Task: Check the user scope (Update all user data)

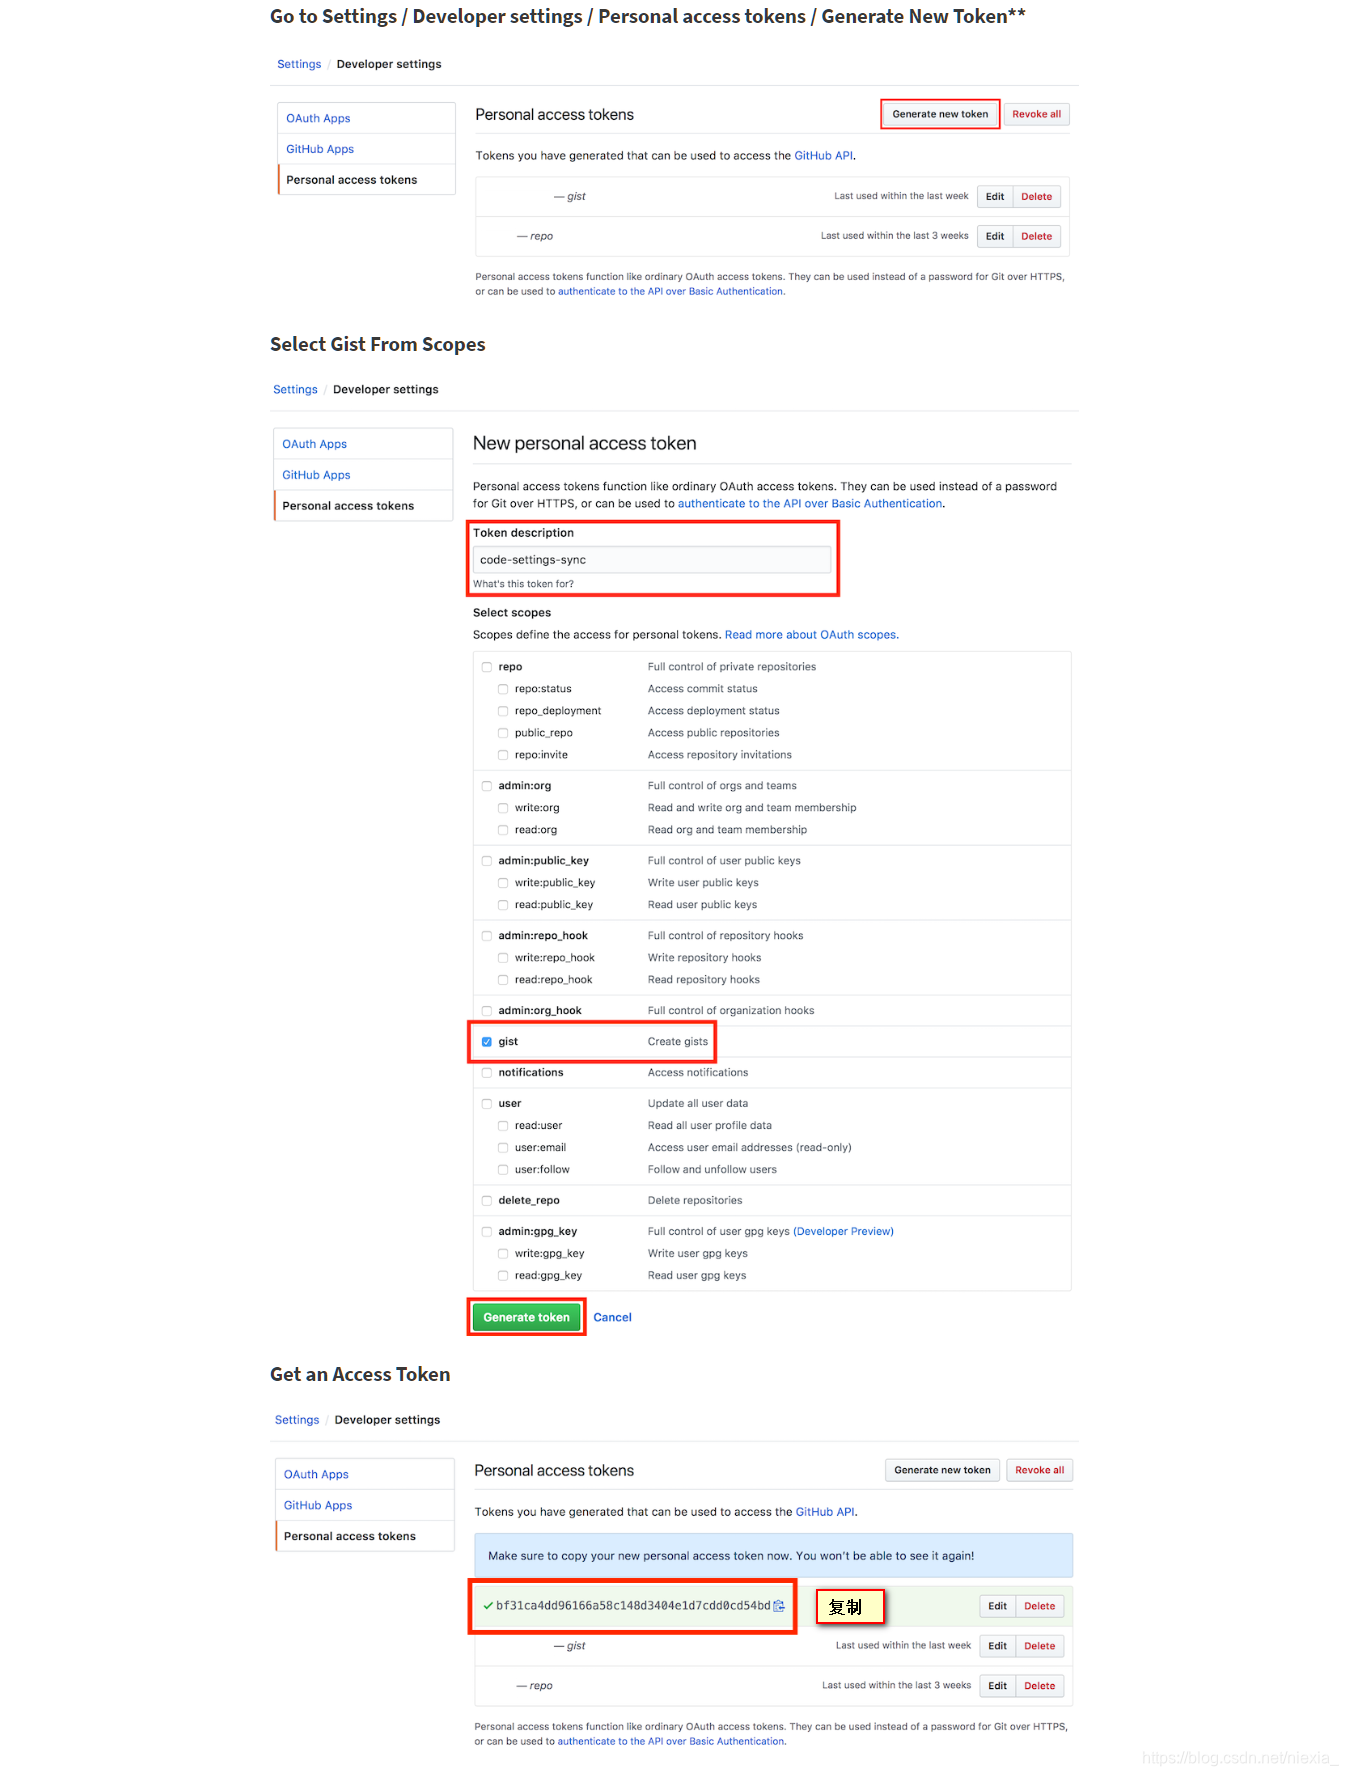Action: (487, 1104)
